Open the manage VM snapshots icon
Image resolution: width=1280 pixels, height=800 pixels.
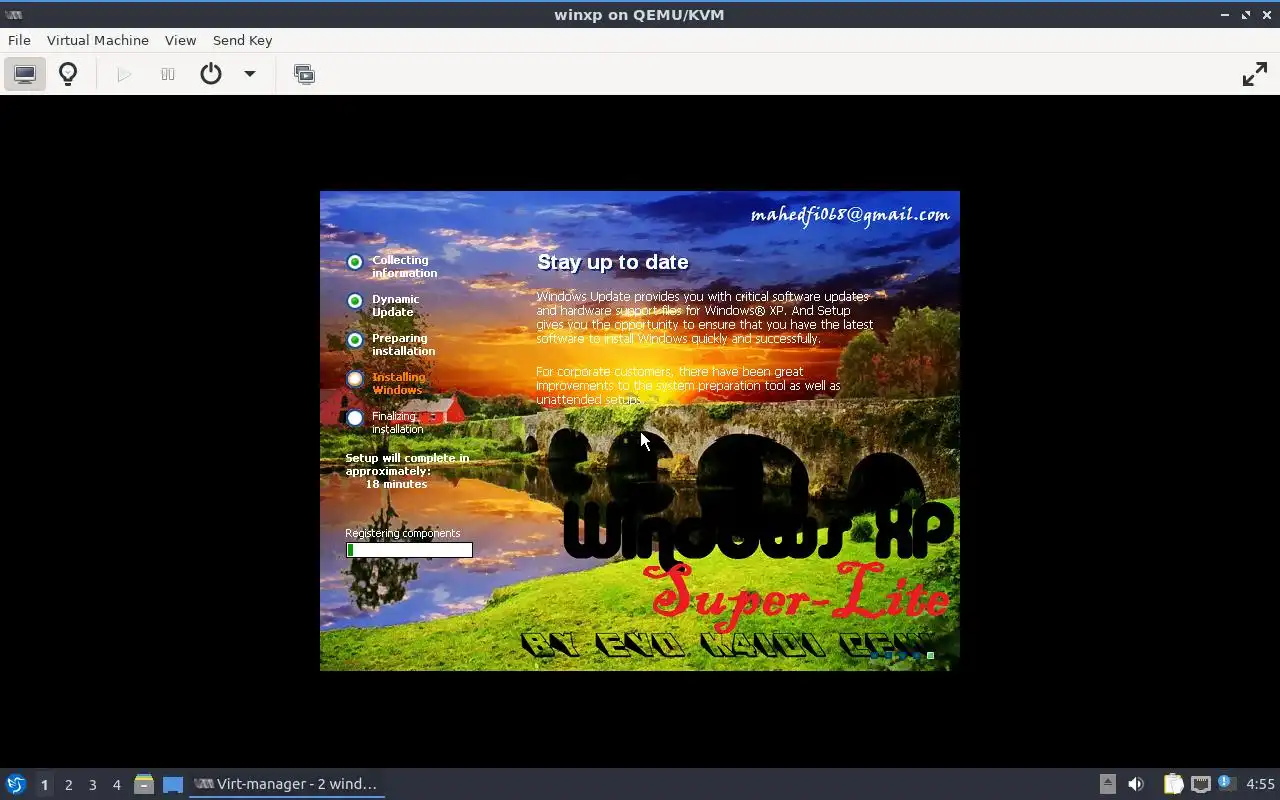click(304, 74)
